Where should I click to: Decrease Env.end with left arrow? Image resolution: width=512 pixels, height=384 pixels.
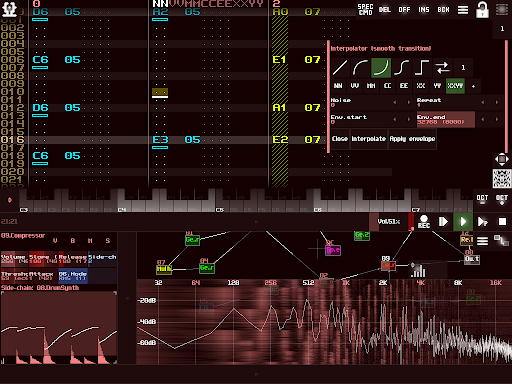pos(483,119)
